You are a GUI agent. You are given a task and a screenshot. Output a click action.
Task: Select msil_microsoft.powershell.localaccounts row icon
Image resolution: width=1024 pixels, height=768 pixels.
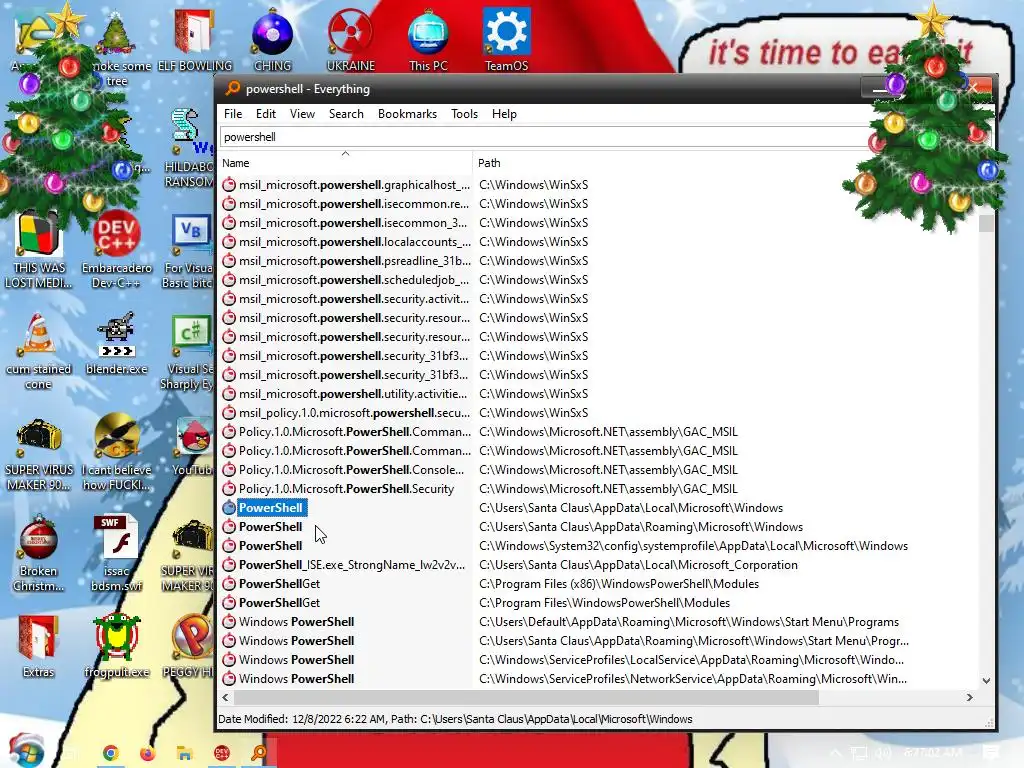click(229, 242)
